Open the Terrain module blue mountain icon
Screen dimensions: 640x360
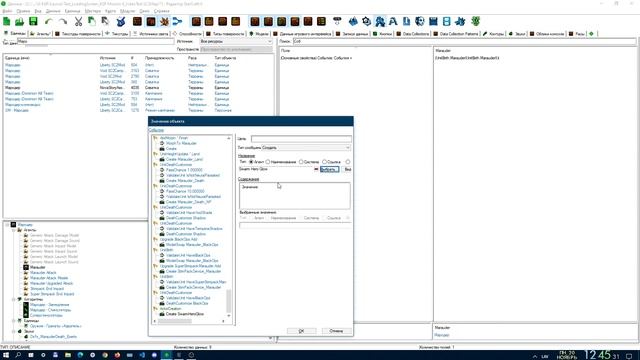point(353,22)
